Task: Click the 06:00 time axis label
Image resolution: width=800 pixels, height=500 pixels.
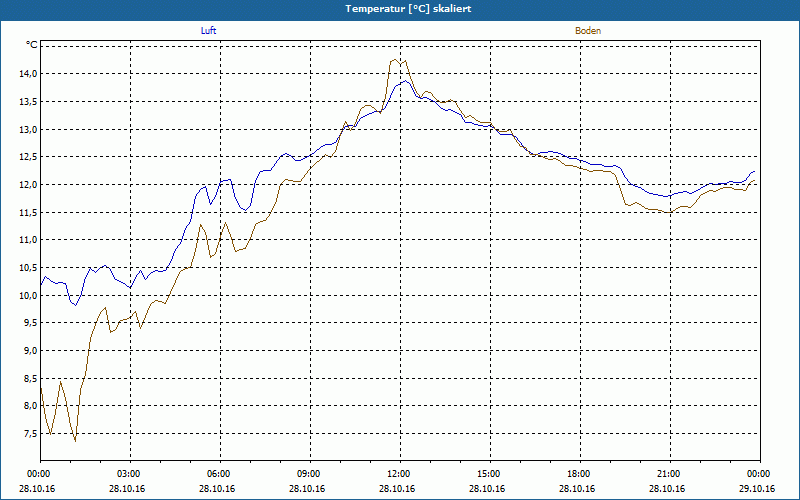Action: (220, 474)
